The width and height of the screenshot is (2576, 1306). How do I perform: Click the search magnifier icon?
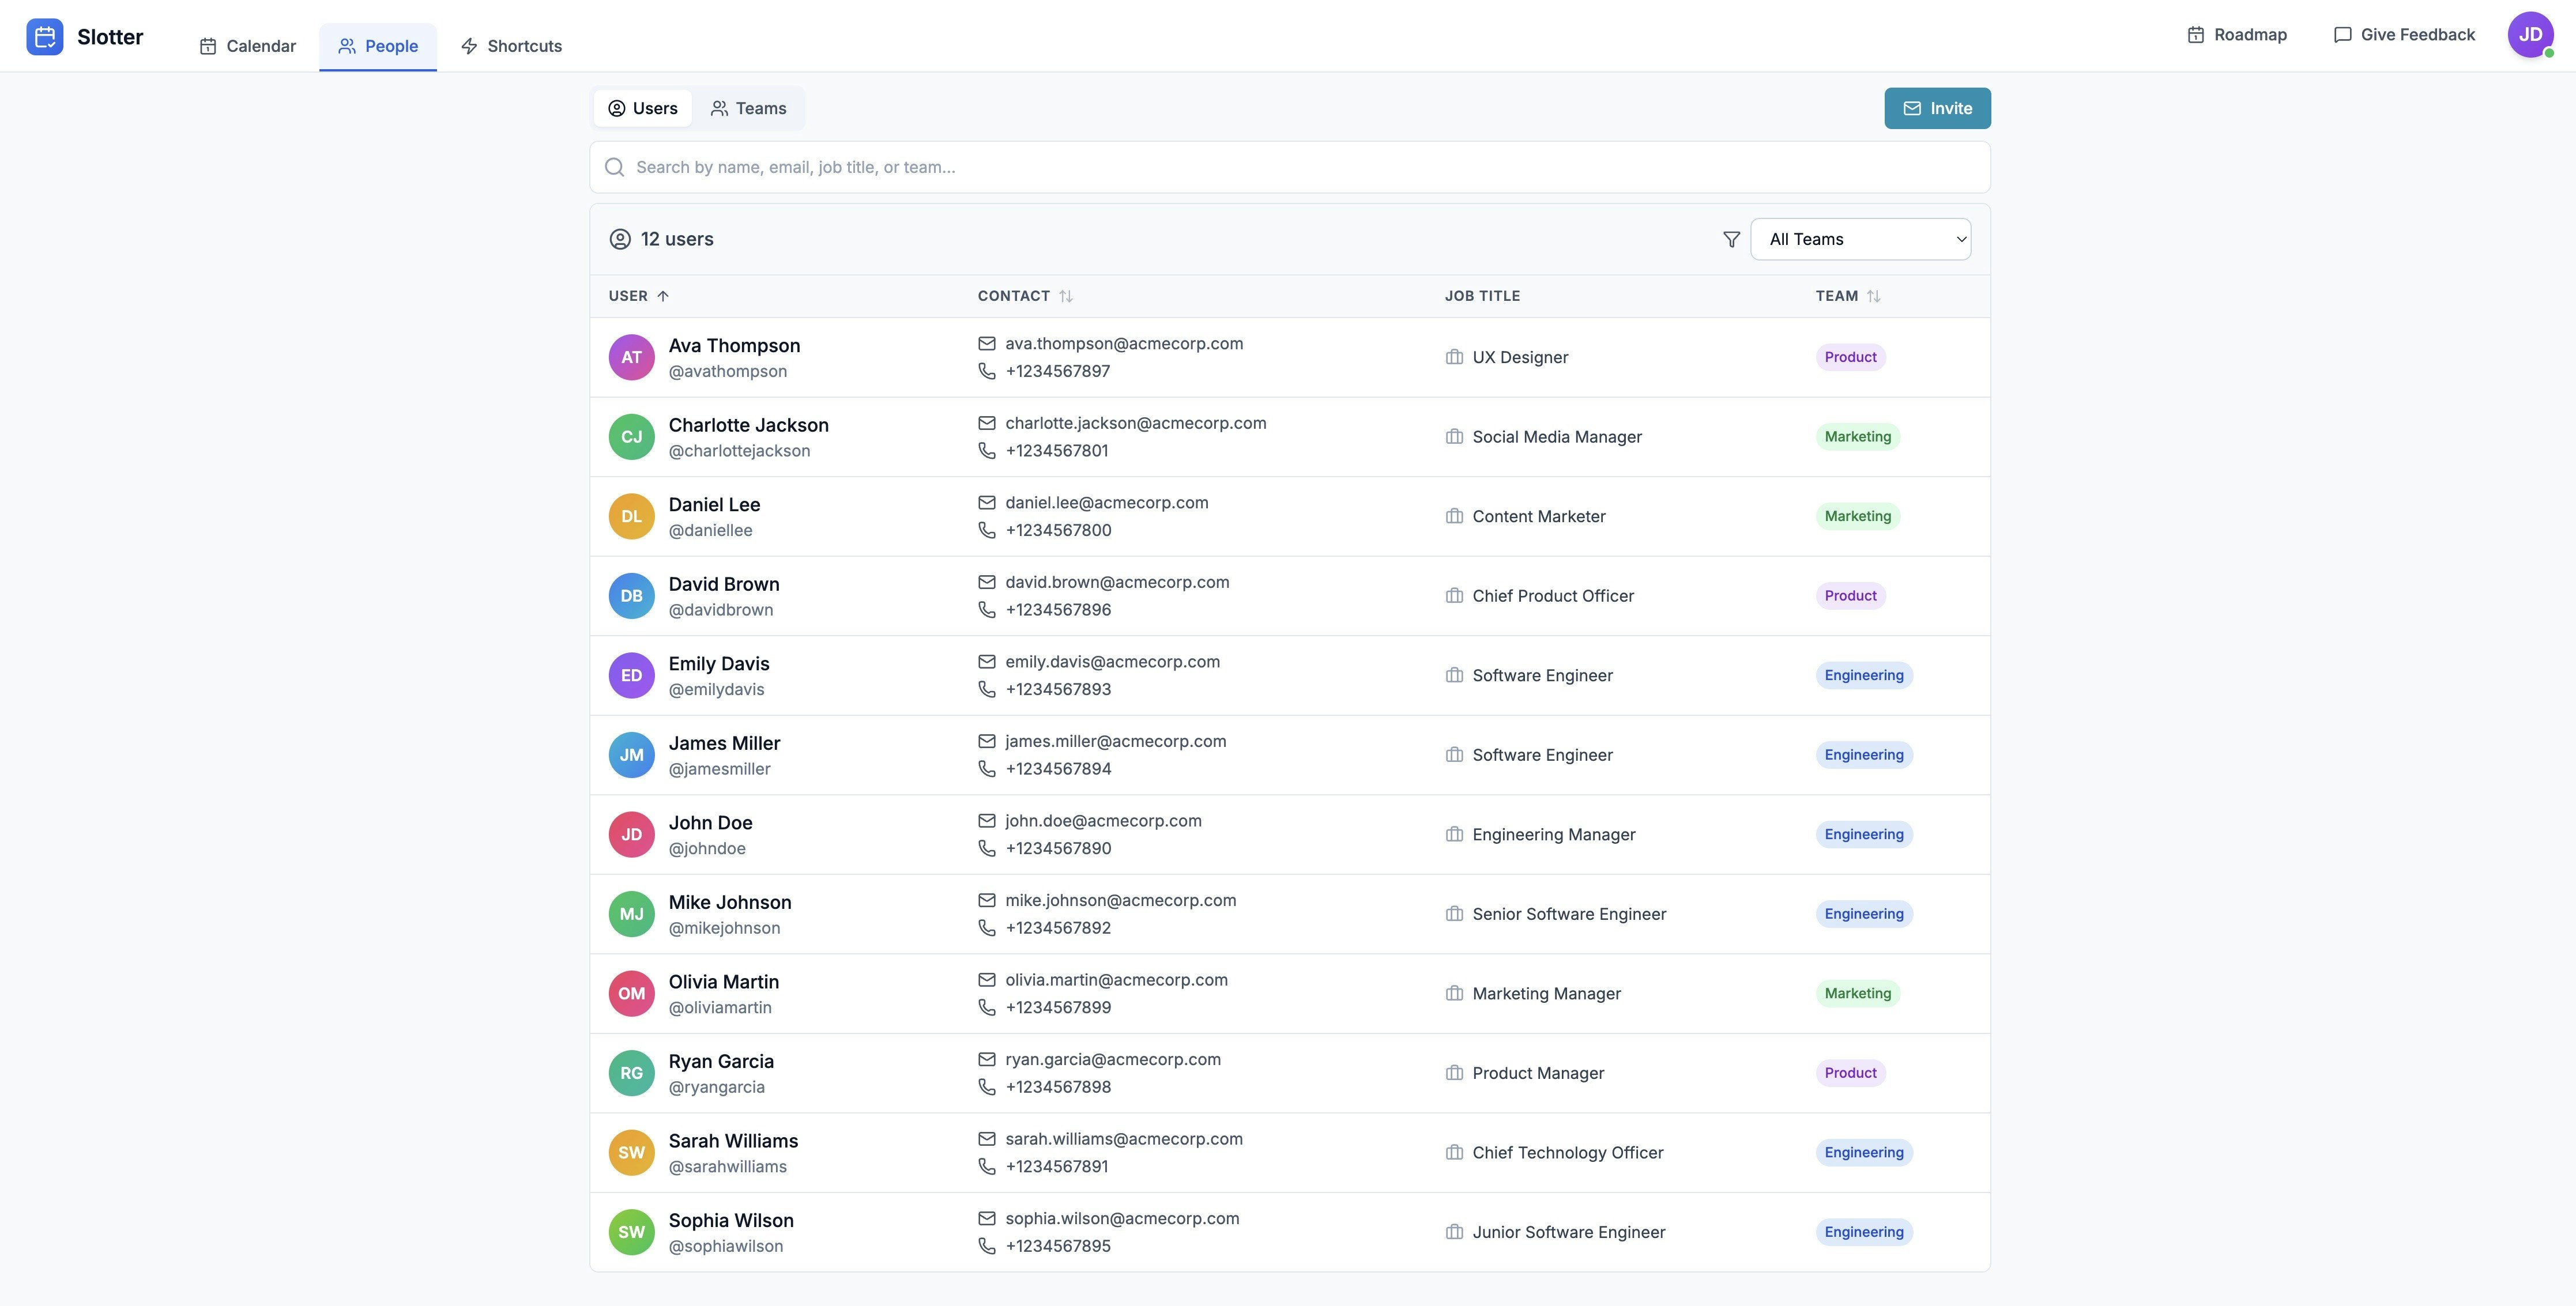[614, 167]
